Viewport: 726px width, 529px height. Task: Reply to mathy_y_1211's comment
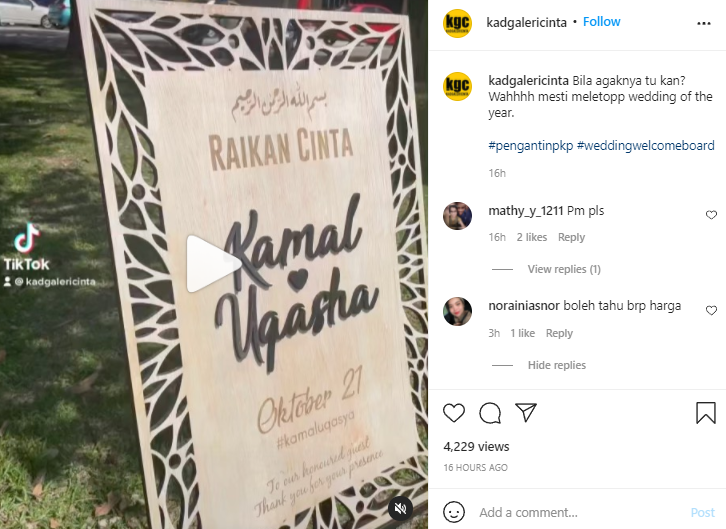[571, 237]
